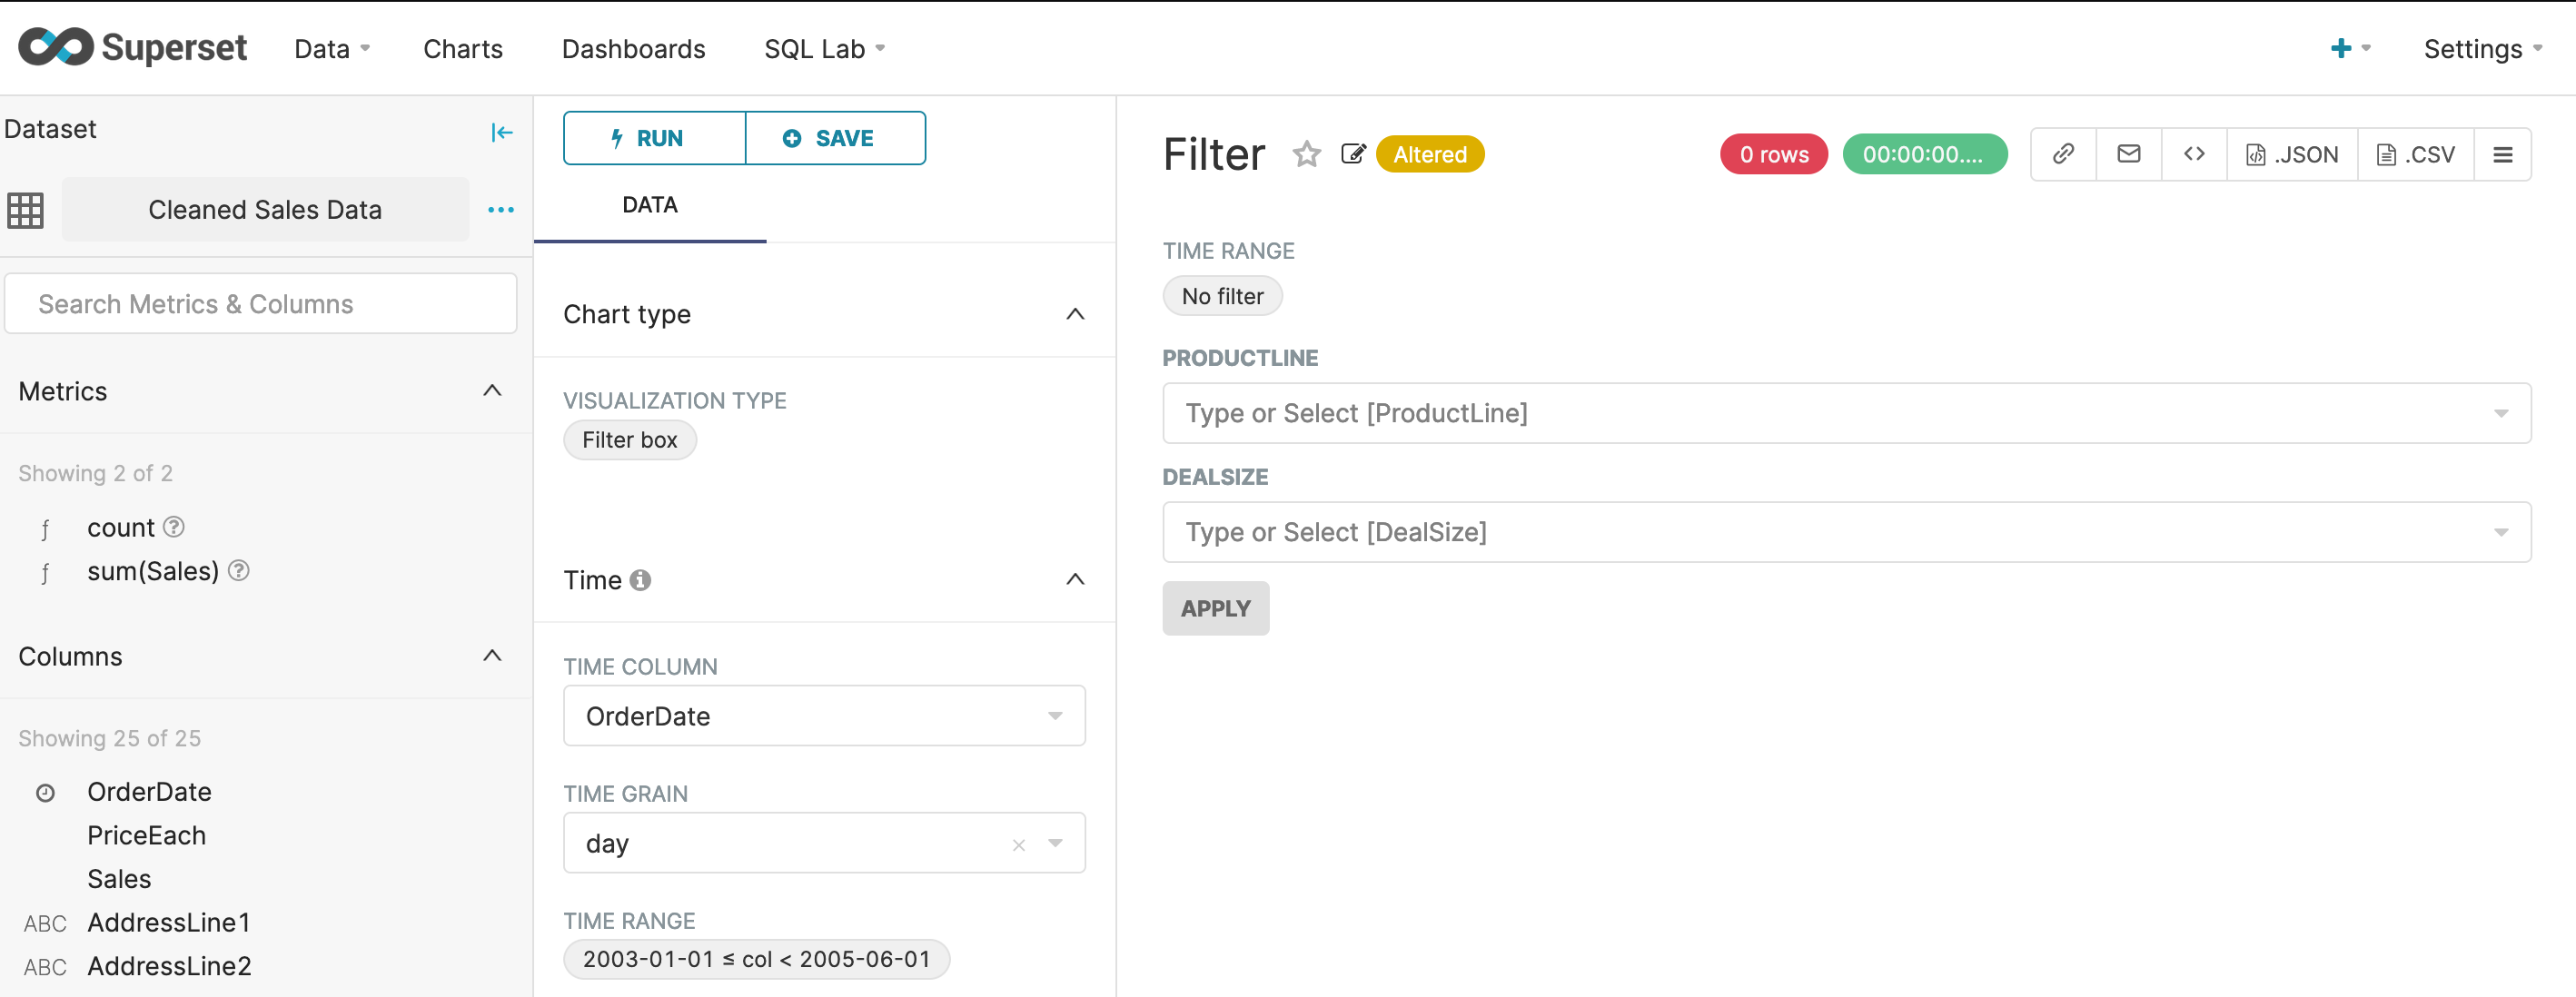Click the edit chart title pencil icon

pyautogui.click(x=1352, y=154)
